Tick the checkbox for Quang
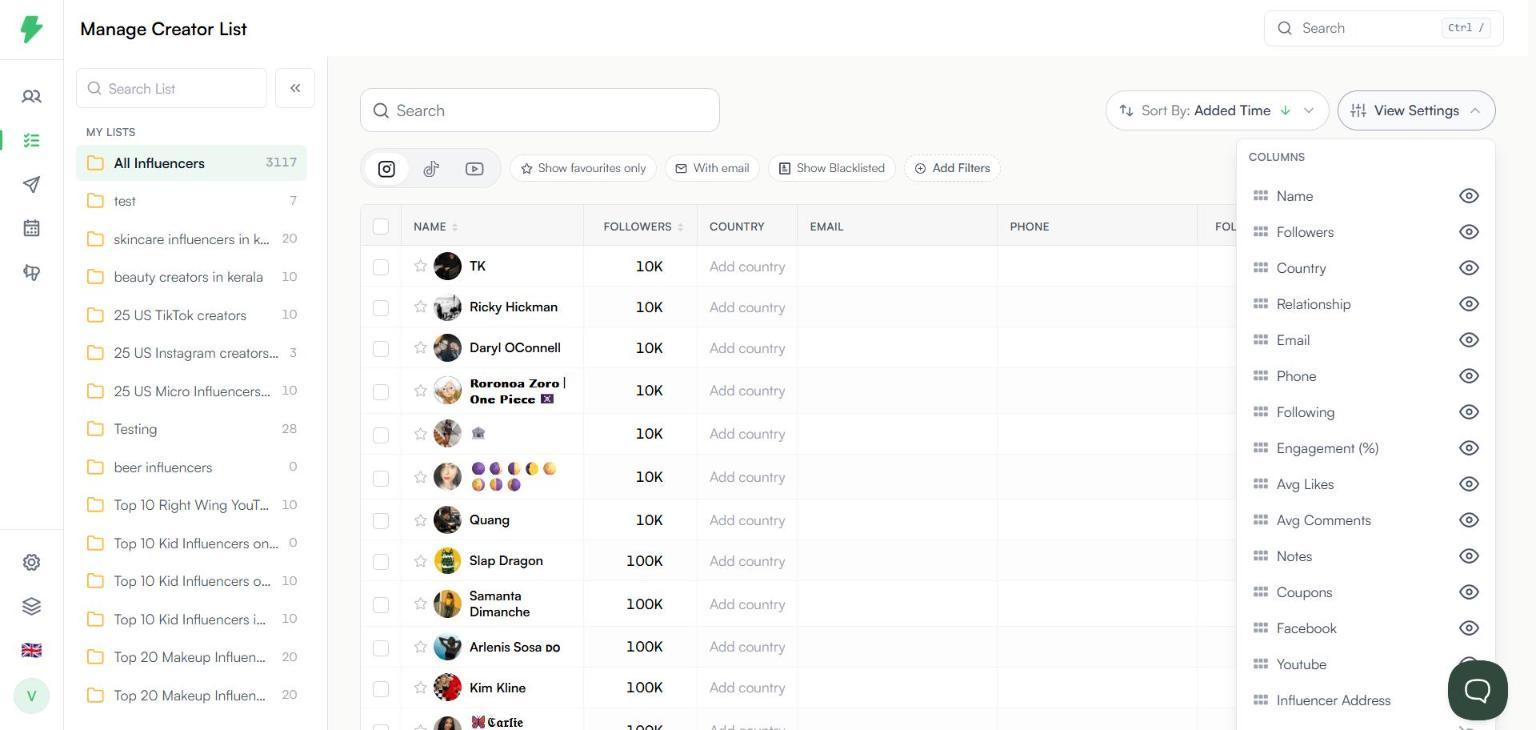Viewport: 1536px width, 730px height. 381,521
